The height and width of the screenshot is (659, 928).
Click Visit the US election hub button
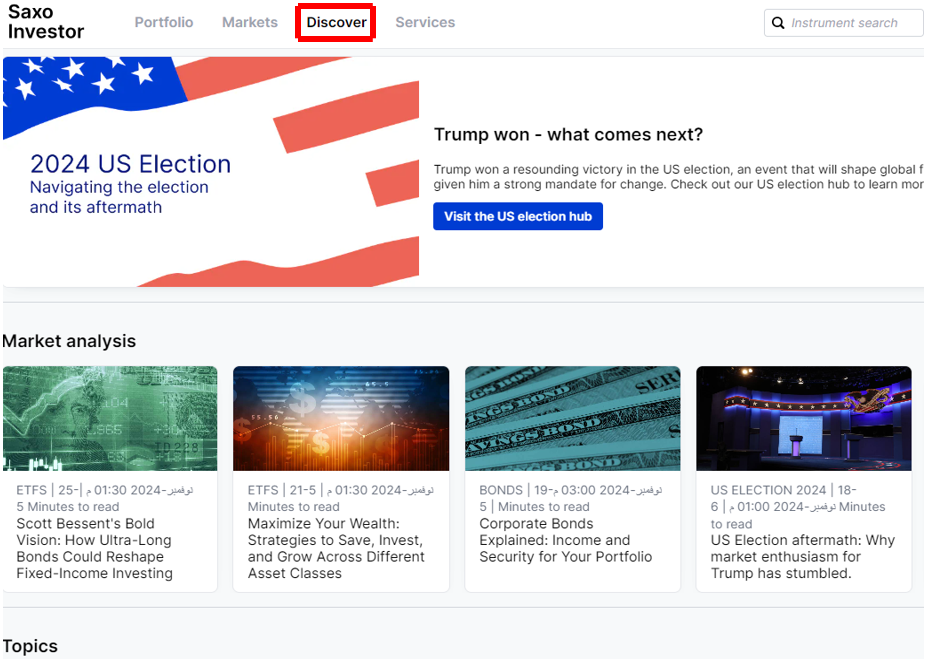(x=518, y=216)
